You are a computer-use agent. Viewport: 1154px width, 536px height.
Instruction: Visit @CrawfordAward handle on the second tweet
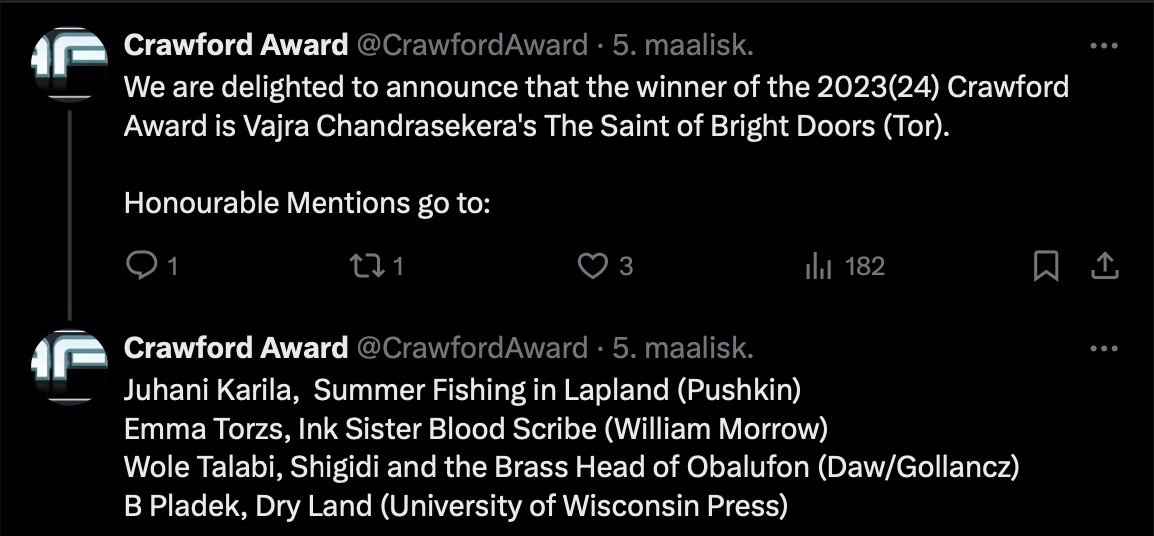pyautogui.click(x=472, y=348)
